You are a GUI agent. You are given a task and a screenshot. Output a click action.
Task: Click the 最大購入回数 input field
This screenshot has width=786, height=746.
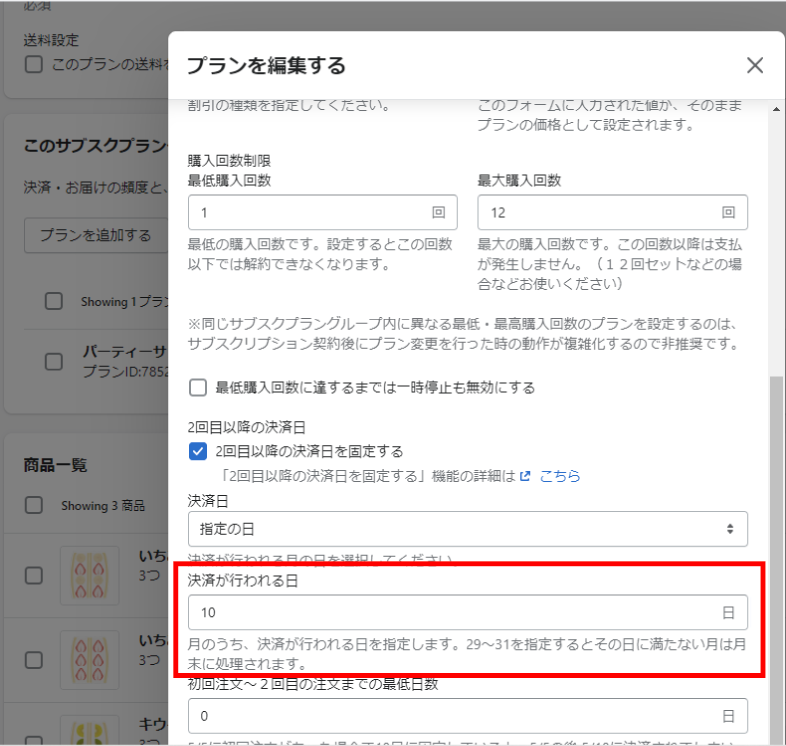[x=612, y=213]
